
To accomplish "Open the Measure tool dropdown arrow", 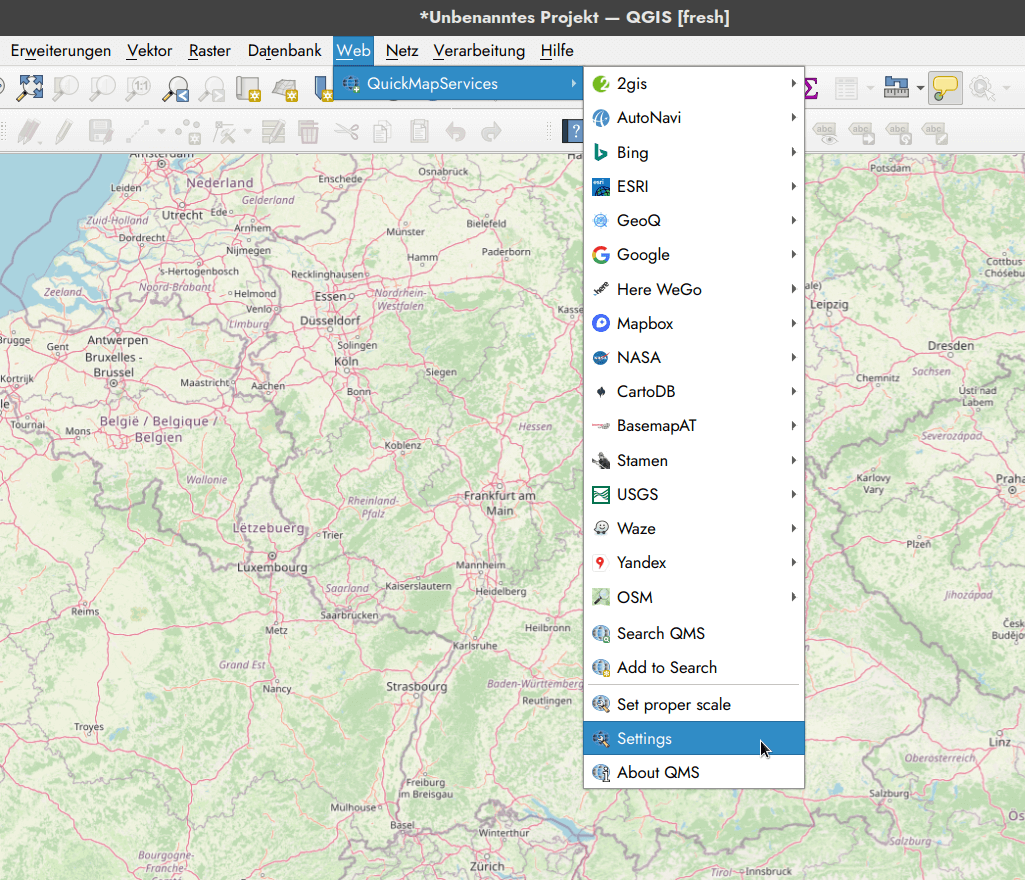I will pos(919,88).
